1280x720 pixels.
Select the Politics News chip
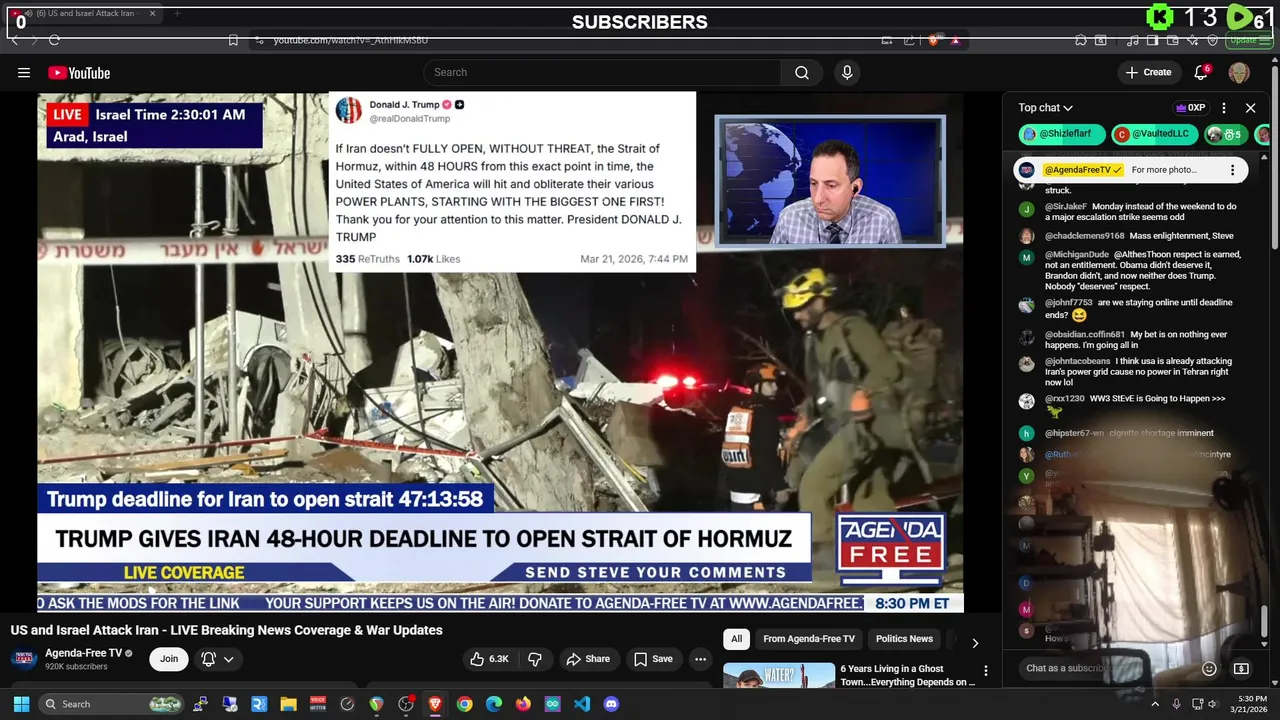pyautogui.click(x=904, y=639)
